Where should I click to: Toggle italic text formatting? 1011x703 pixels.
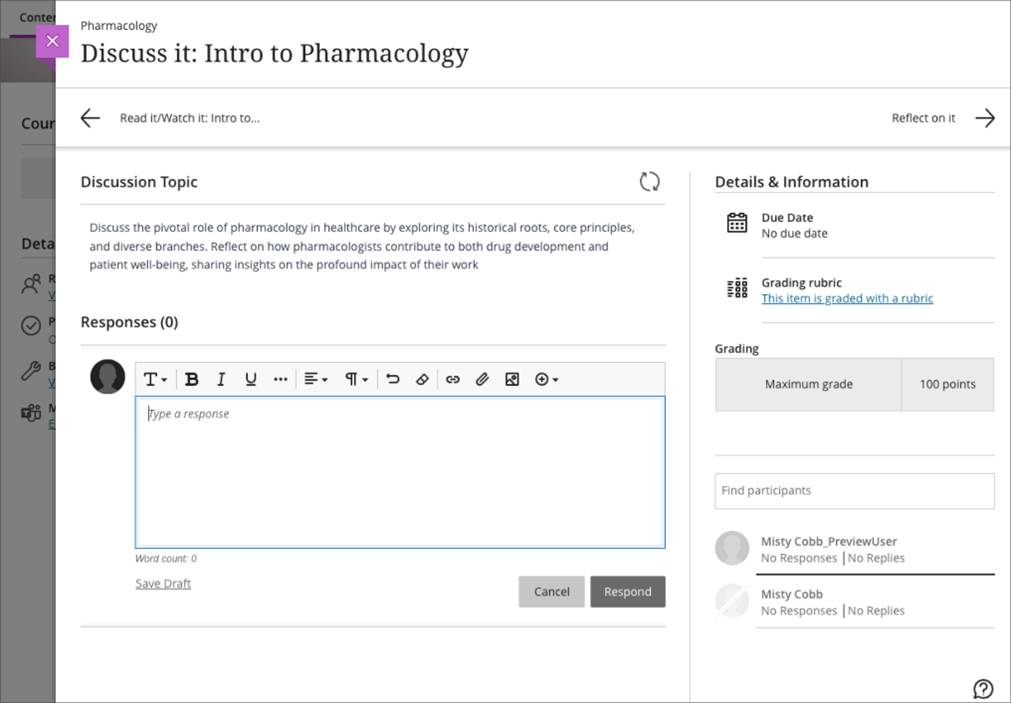click(x=221, y=379)
